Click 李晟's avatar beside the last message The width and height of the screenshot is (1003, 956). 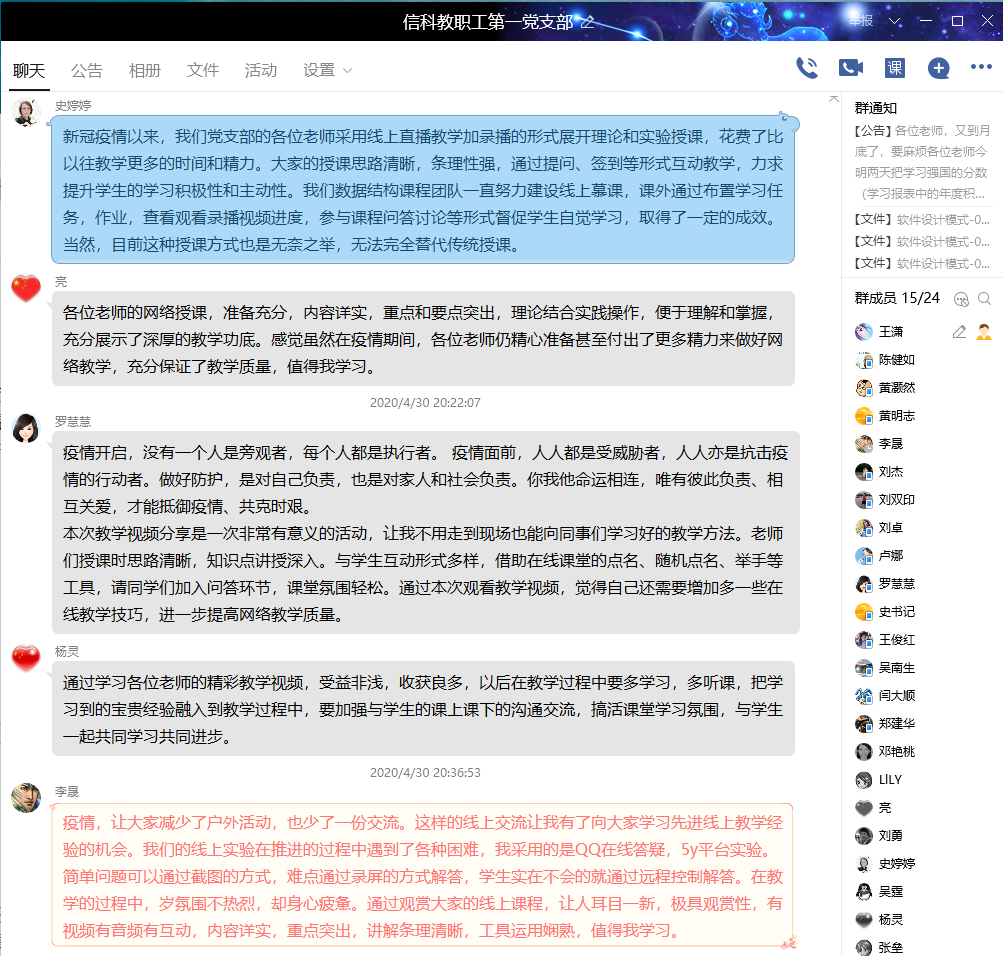click(x=26, y=798)
